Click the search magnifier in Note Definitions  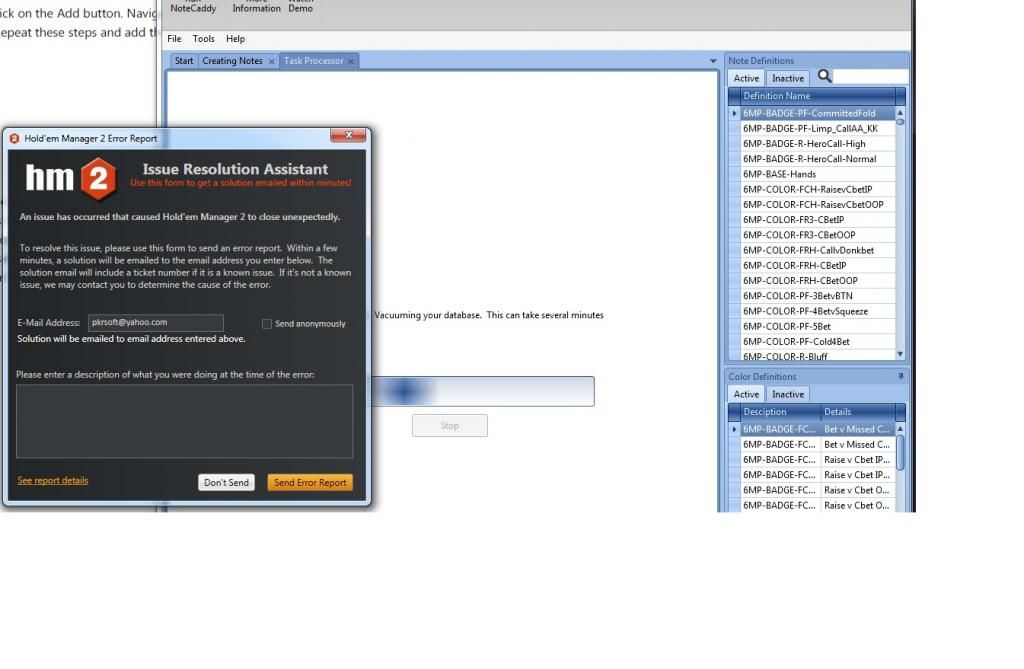tap(824, 76)
